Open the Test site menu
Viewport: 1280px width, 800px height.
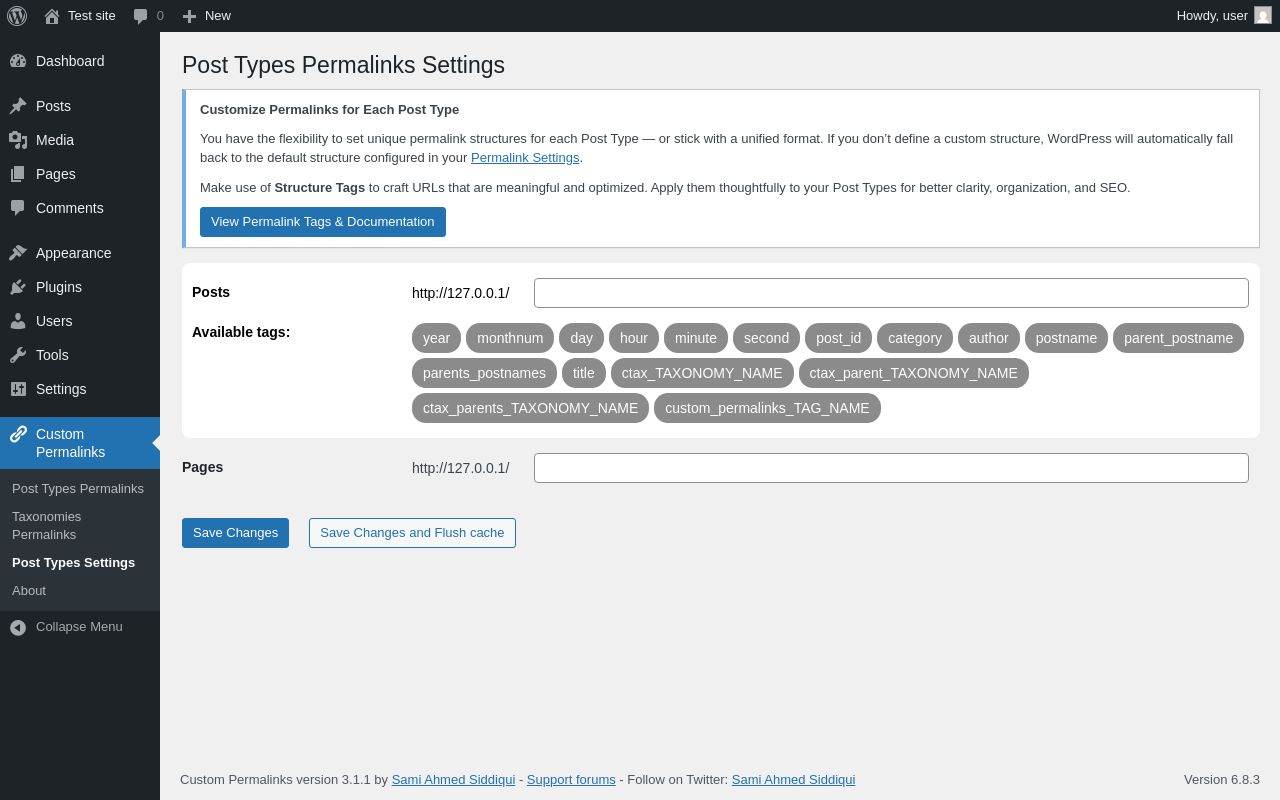click(x=80, y=16)
